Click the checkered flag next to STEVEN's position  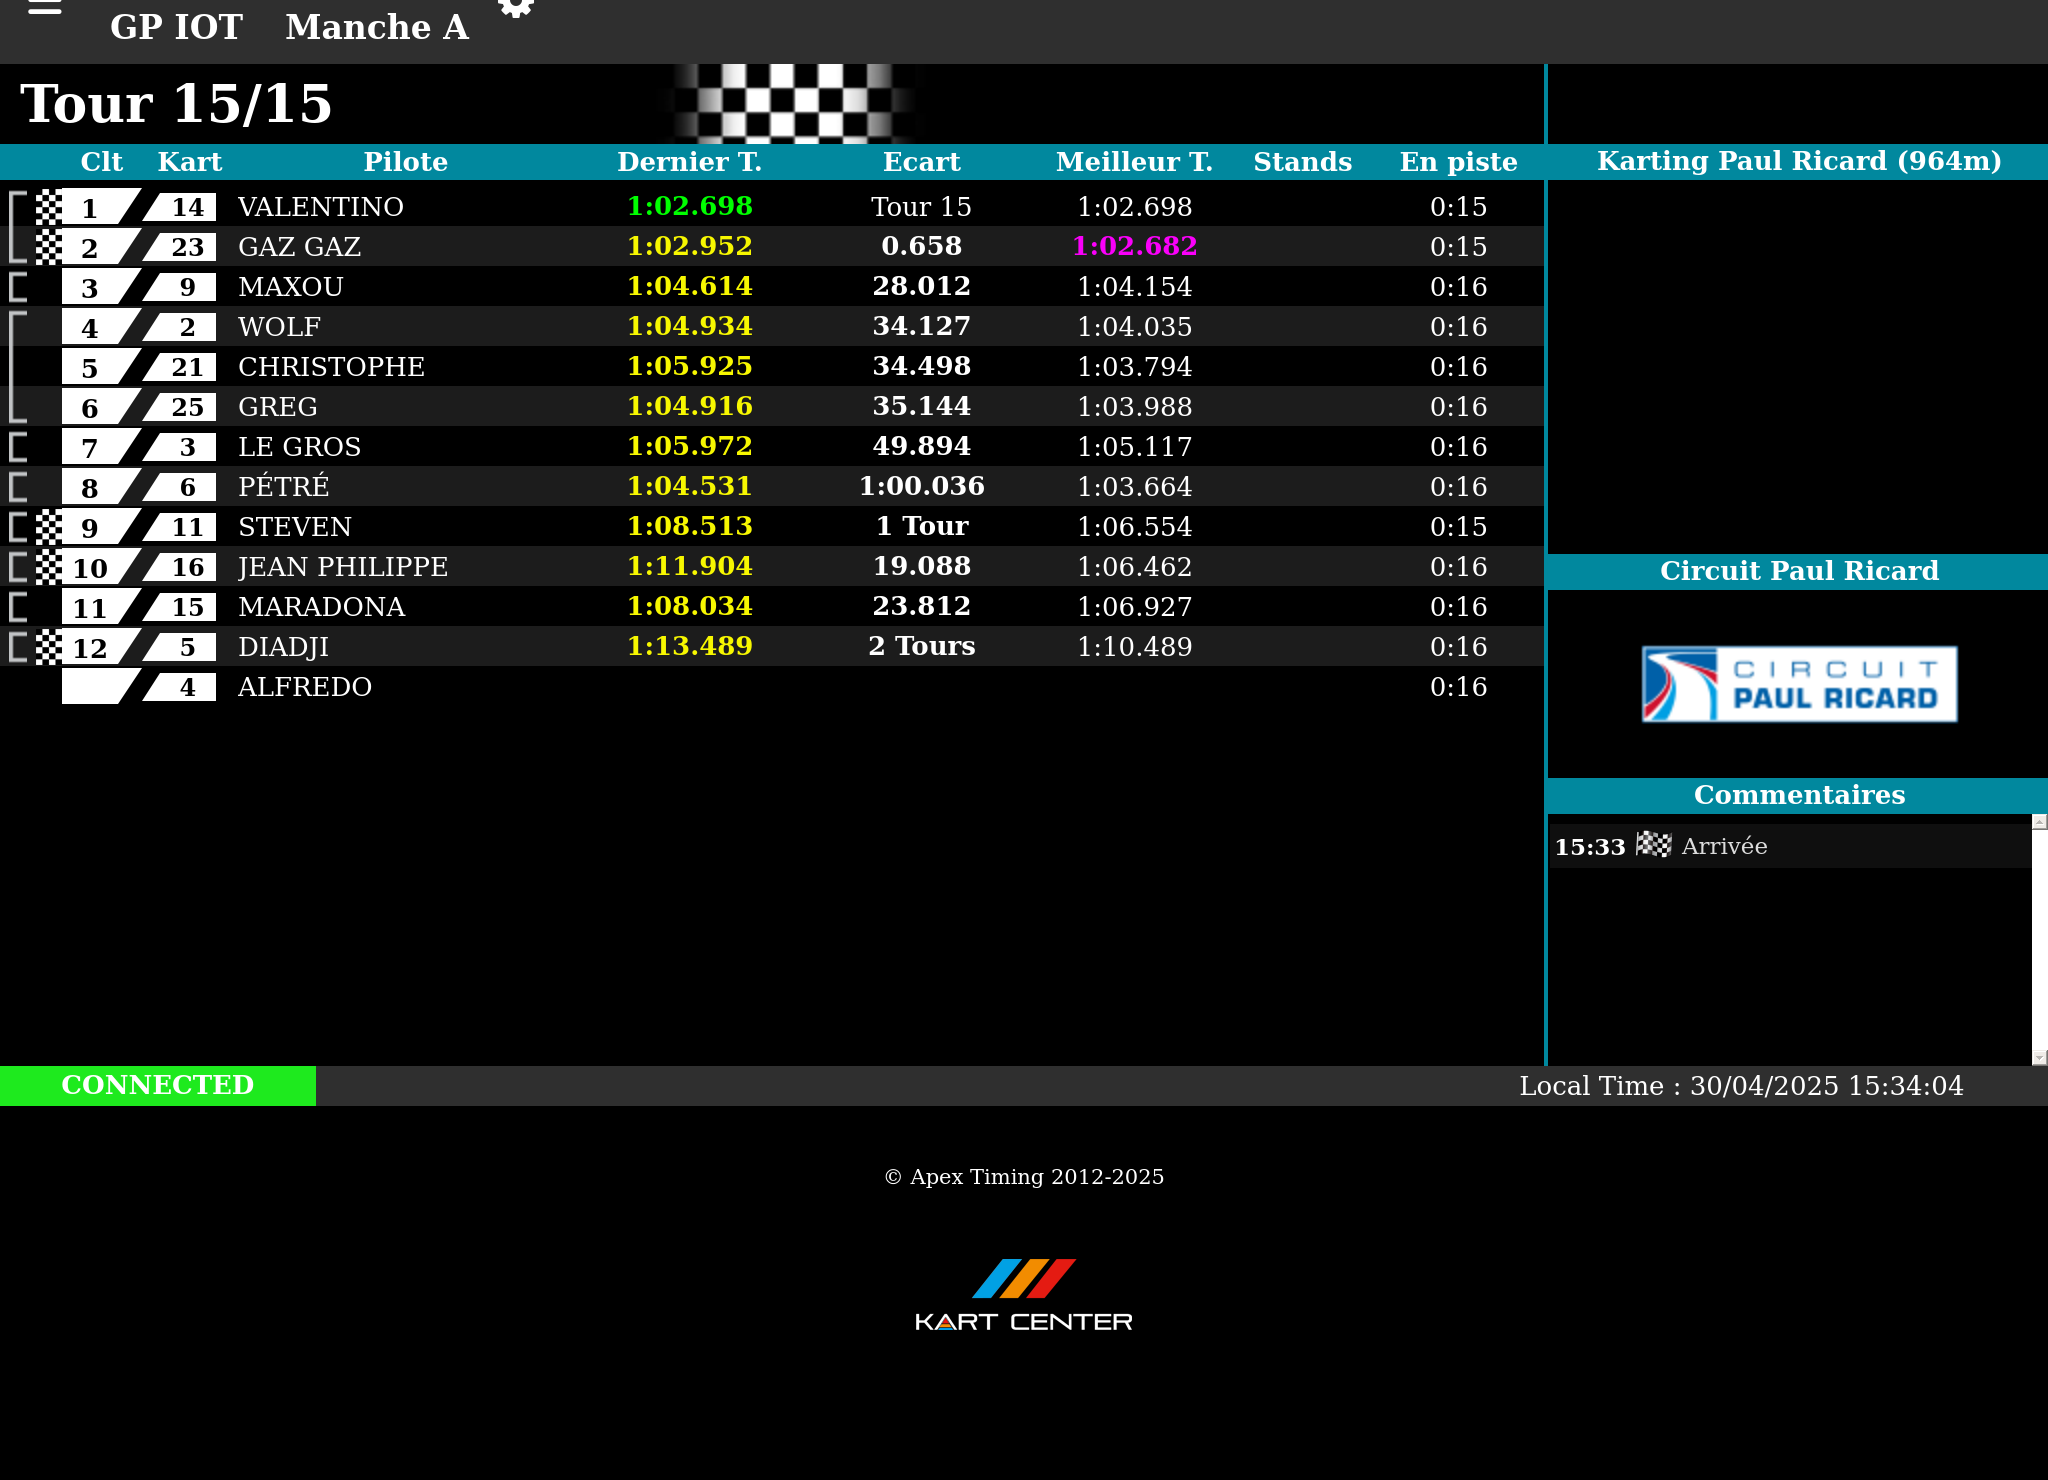(x=48, y=527)
